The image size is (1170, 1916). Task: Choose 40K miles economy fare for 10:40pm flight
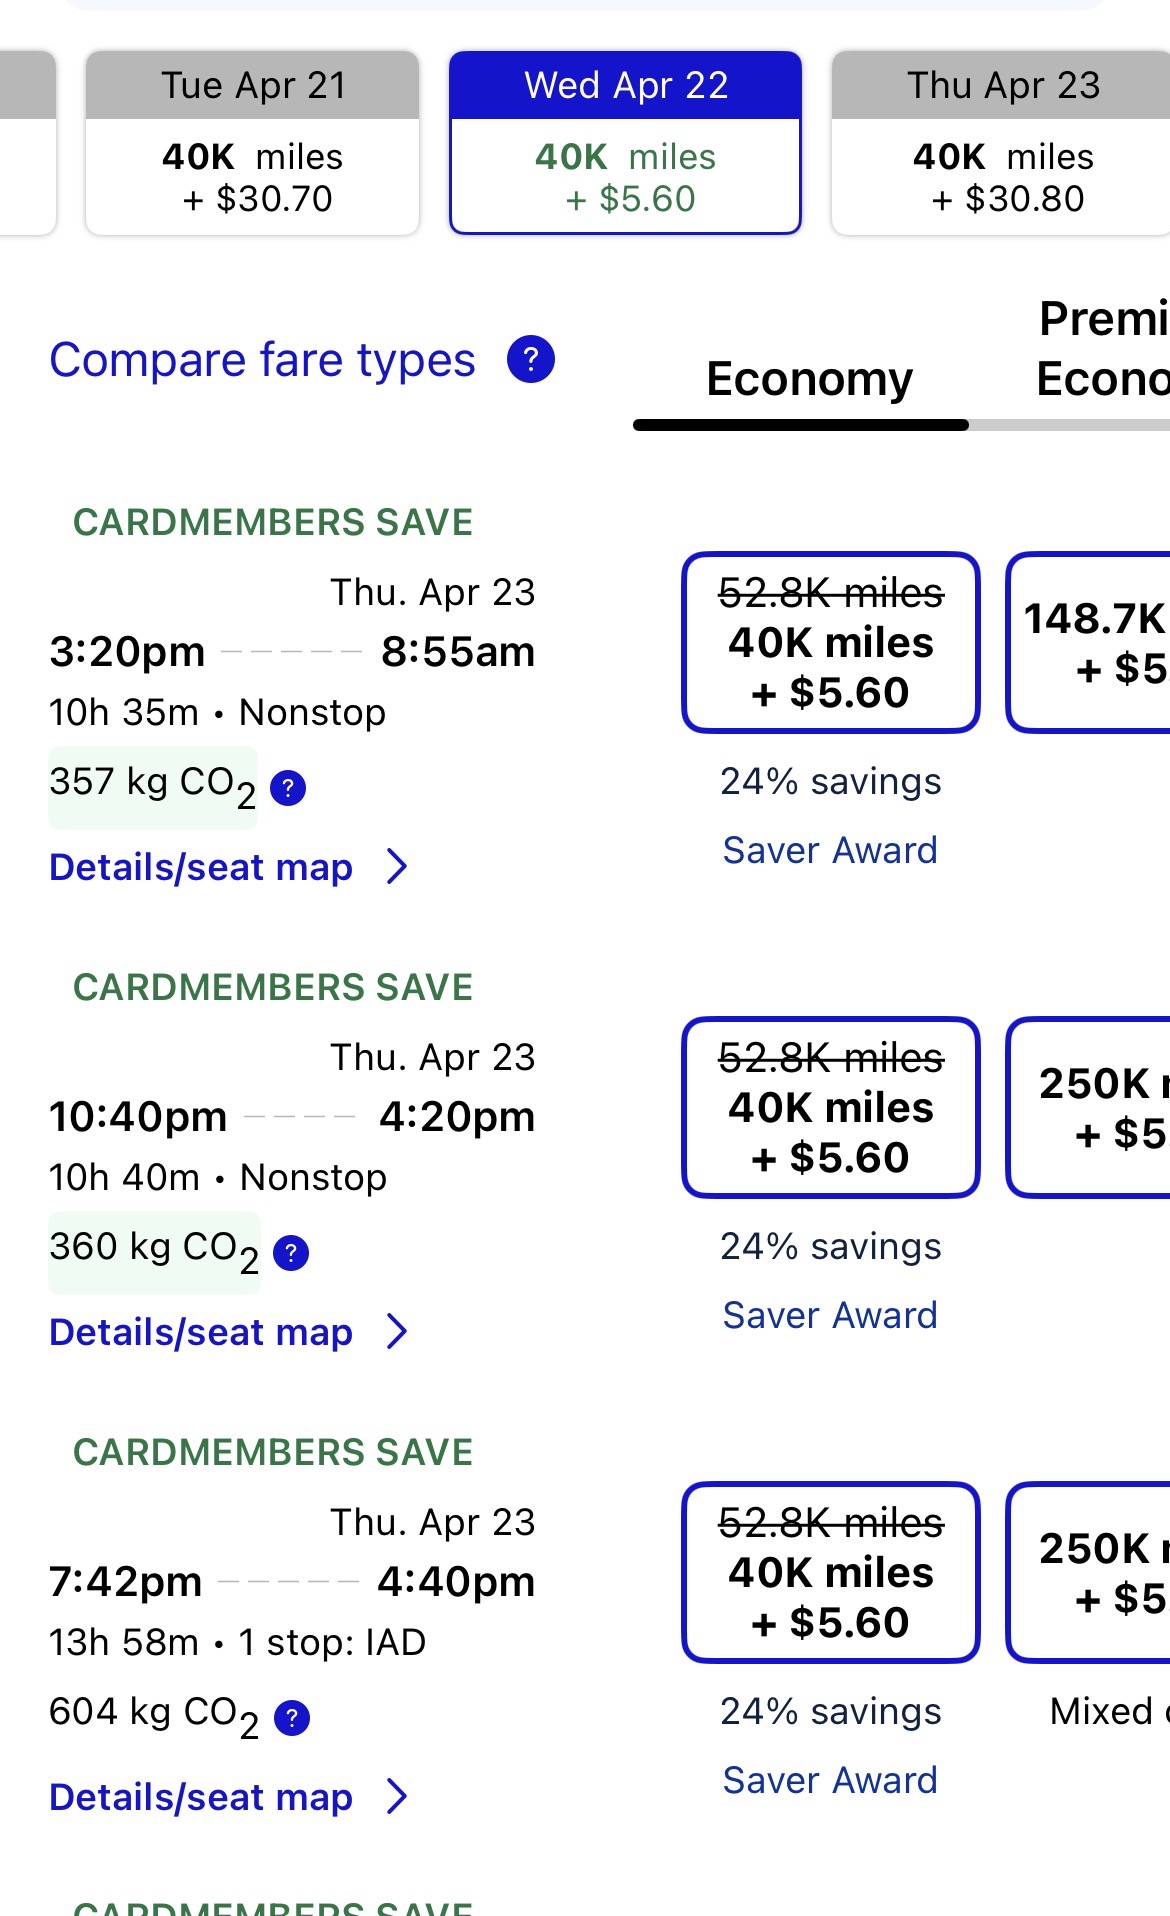(830, 1108)
